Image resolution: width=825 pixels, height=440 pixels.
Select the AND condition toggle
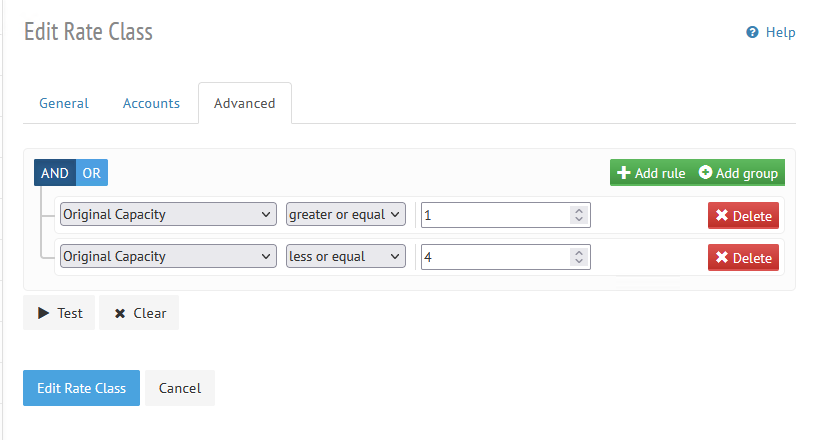[55, 173]
